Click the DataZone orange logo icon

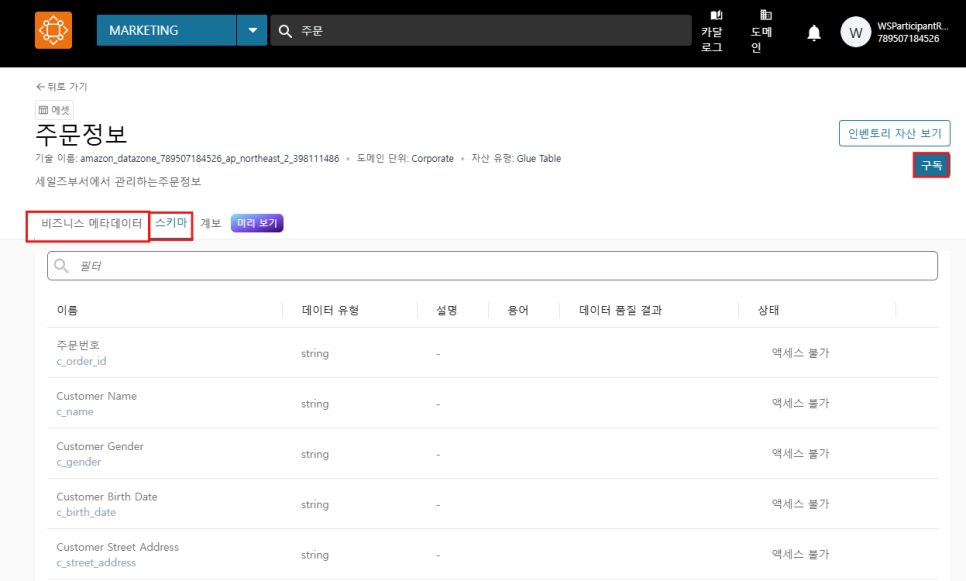[x=54, y=30]
